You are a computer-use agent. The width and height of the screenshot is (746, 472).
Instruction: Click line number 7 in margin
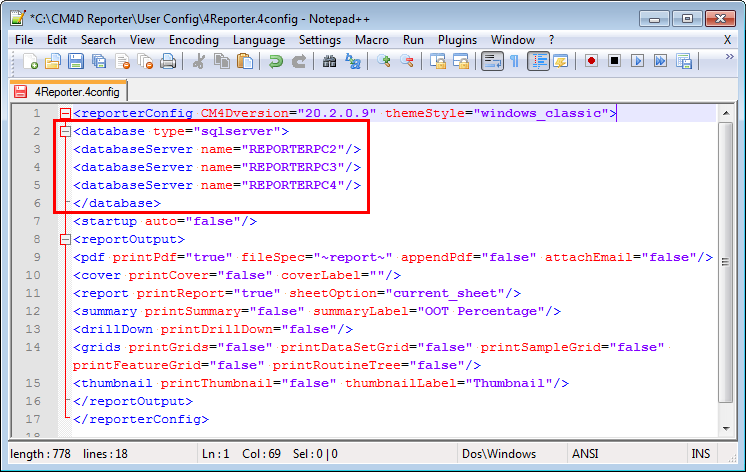[37, 221]
